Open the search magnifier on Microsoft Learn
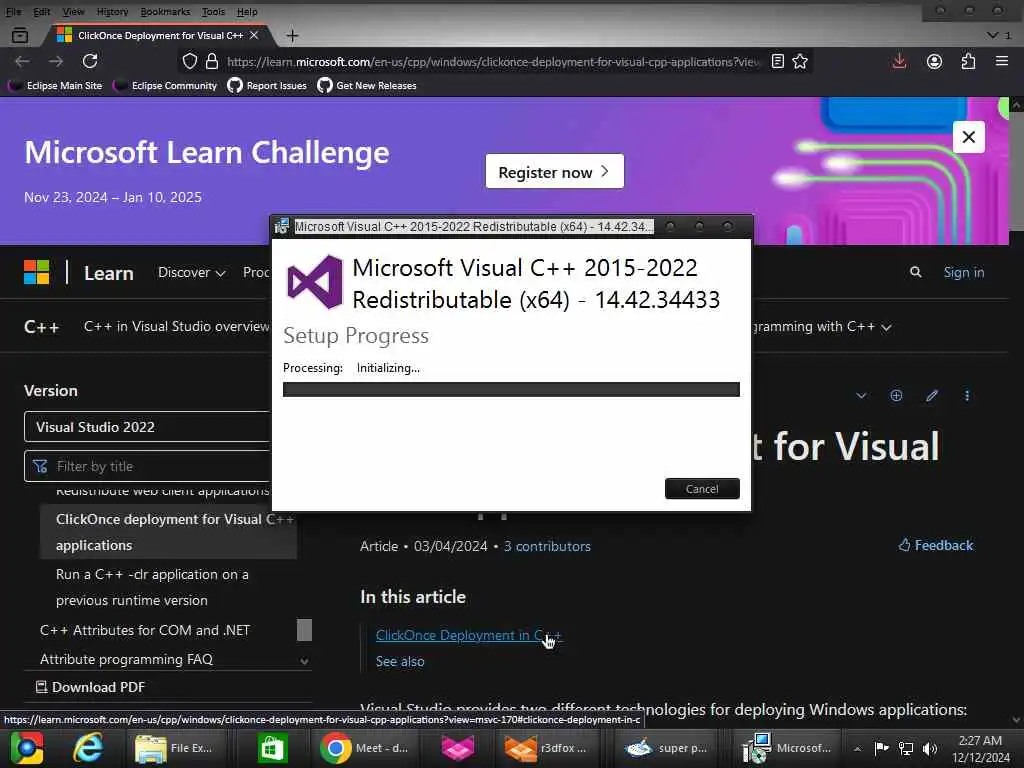 coord(916,272)
